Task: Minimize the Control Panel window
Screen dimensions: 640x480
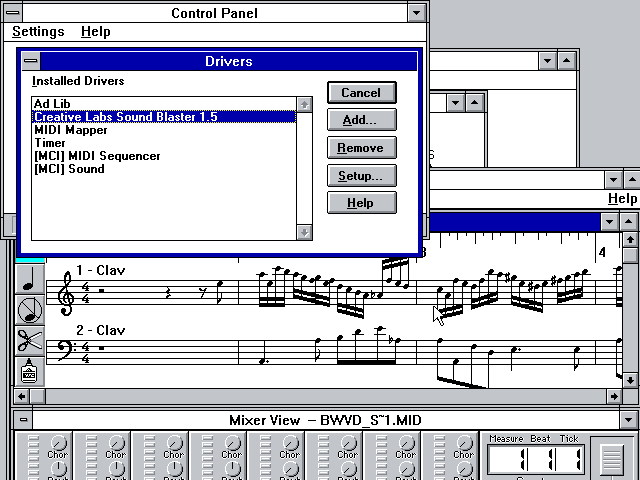Action: tap(416, 13)
